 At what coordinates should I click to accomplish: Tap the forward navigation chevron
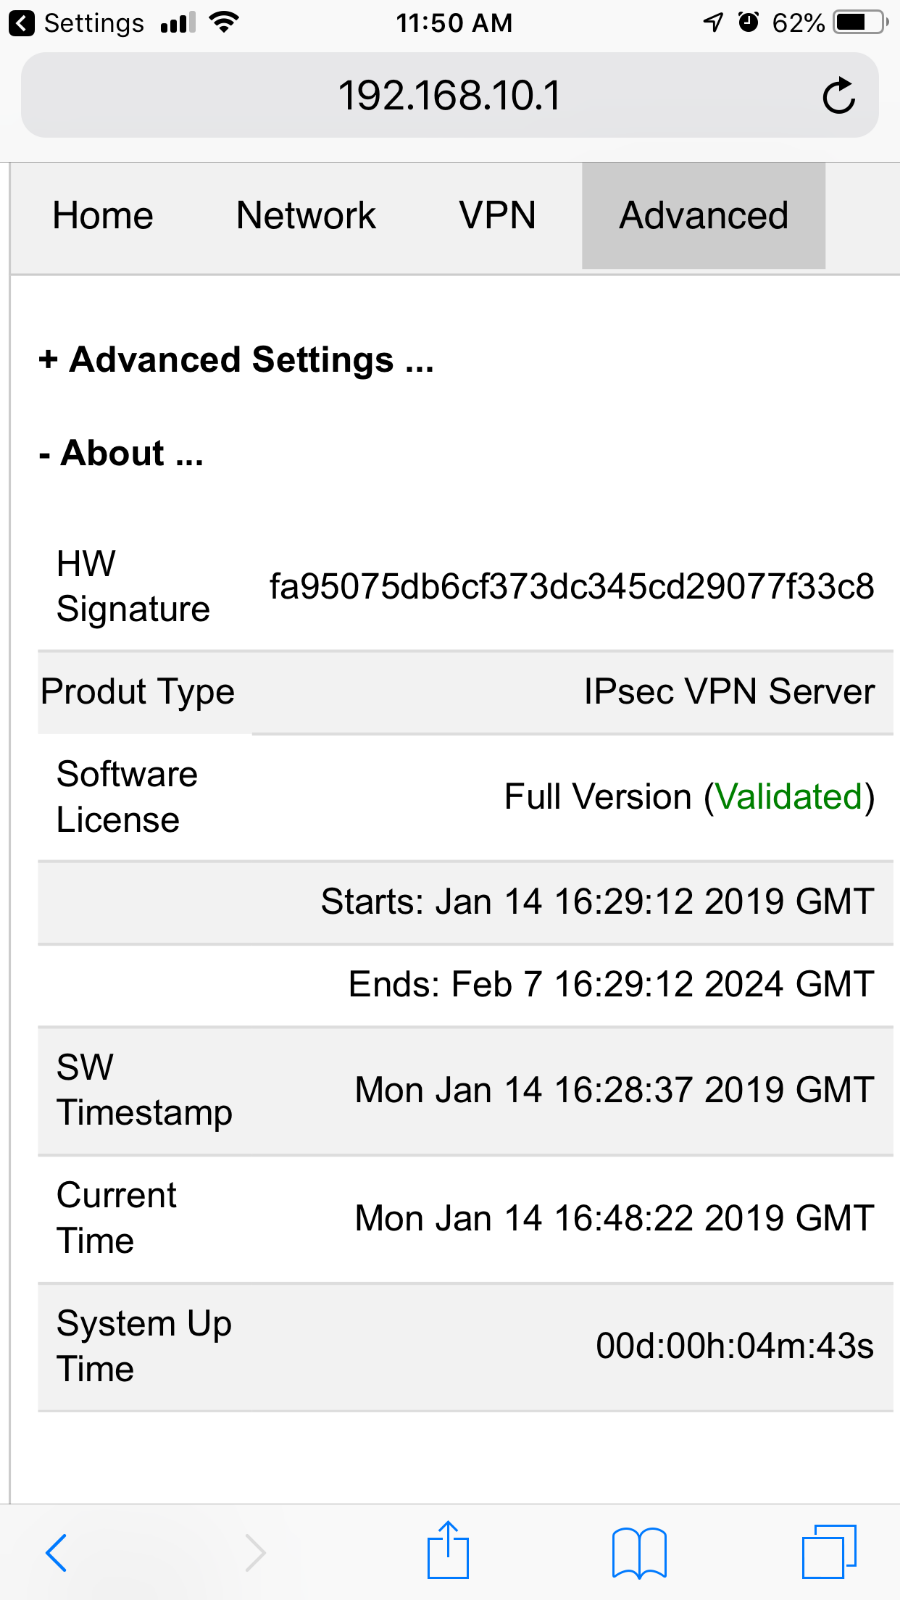click(x=255, y=1553)
